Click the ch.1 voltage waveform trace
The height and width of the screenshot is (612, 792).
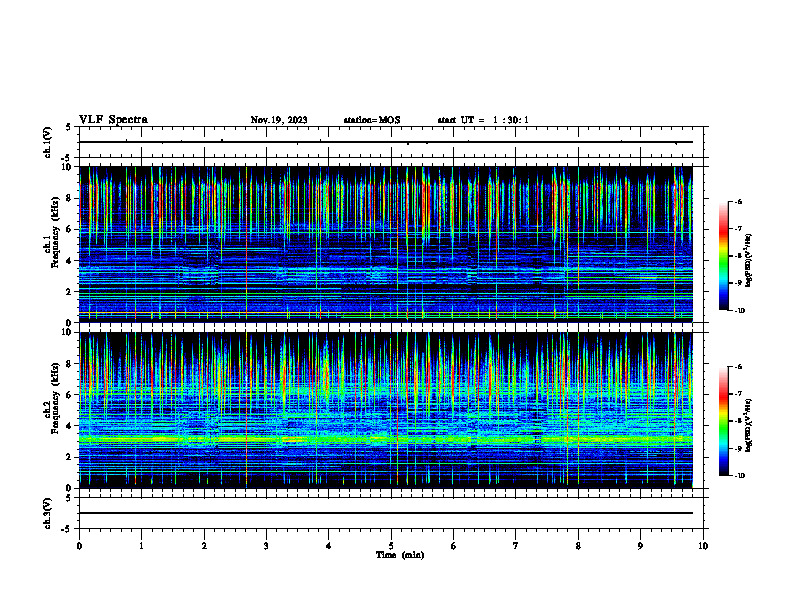[x=386, y=142]
